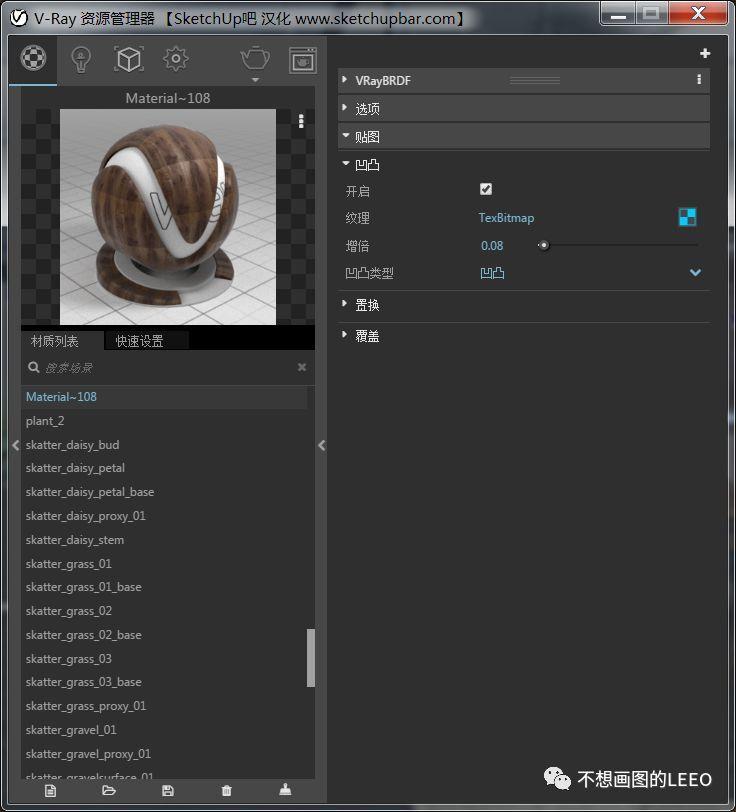Clear the search field with the X
The image size is (736, 812).
tap(302, 367)
